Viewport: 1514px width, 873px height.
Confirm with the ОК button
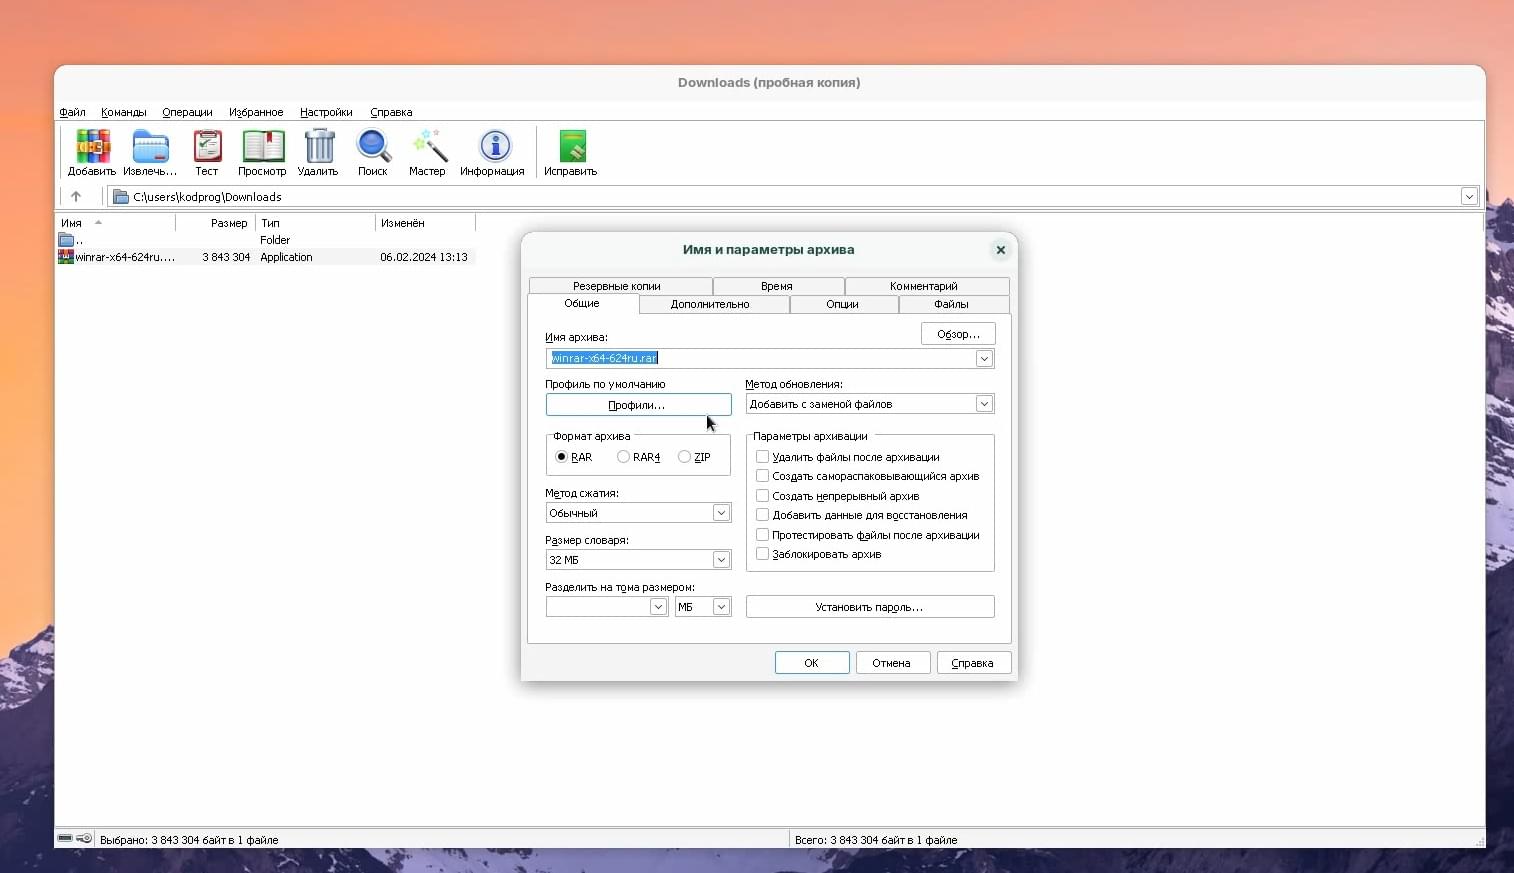[812, 663]
